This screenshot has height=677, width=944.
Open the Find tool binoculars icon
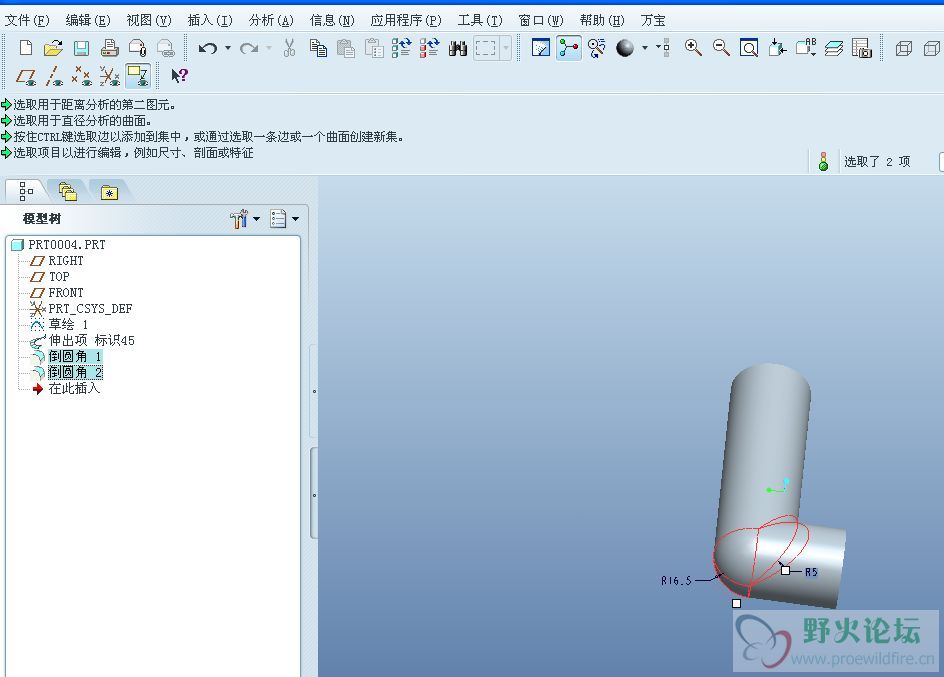point(458,48)
